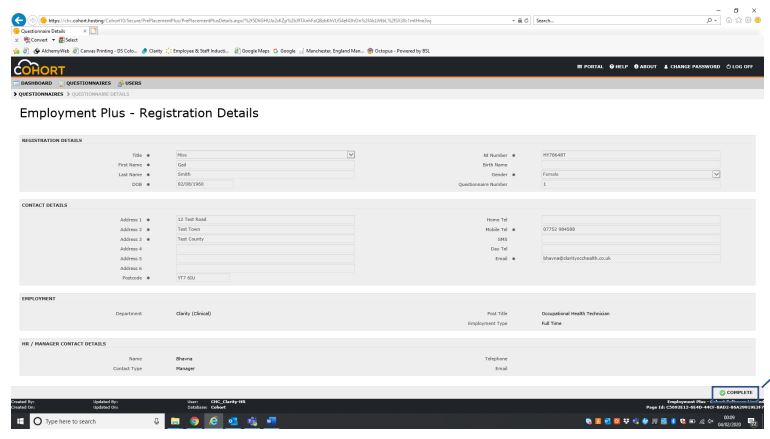Click the address bar lock icon

click(x=520, y=21)
